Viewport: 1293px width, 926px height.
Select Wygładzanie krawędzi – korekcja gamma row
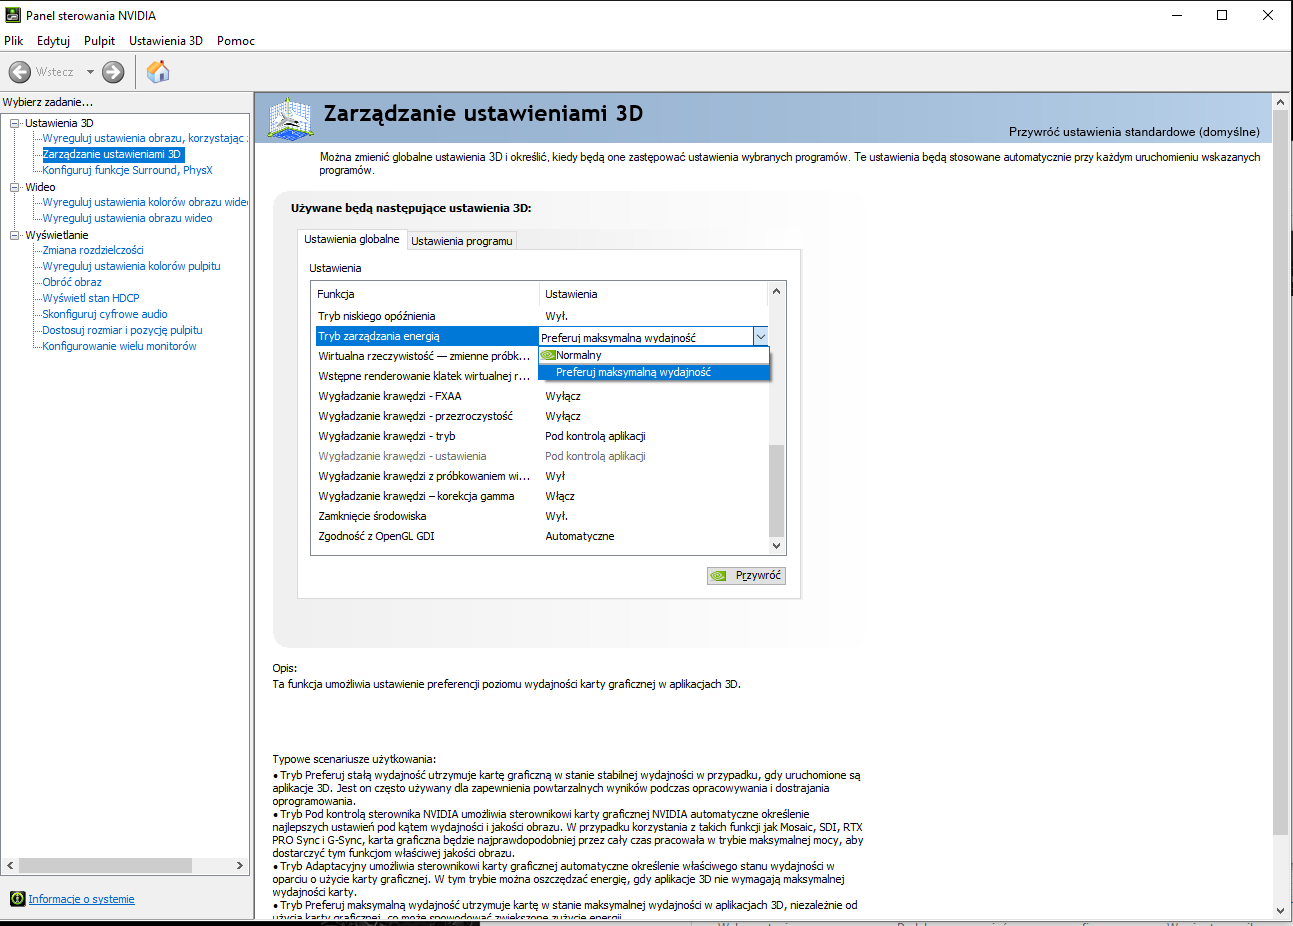click(x=541, y=496)
